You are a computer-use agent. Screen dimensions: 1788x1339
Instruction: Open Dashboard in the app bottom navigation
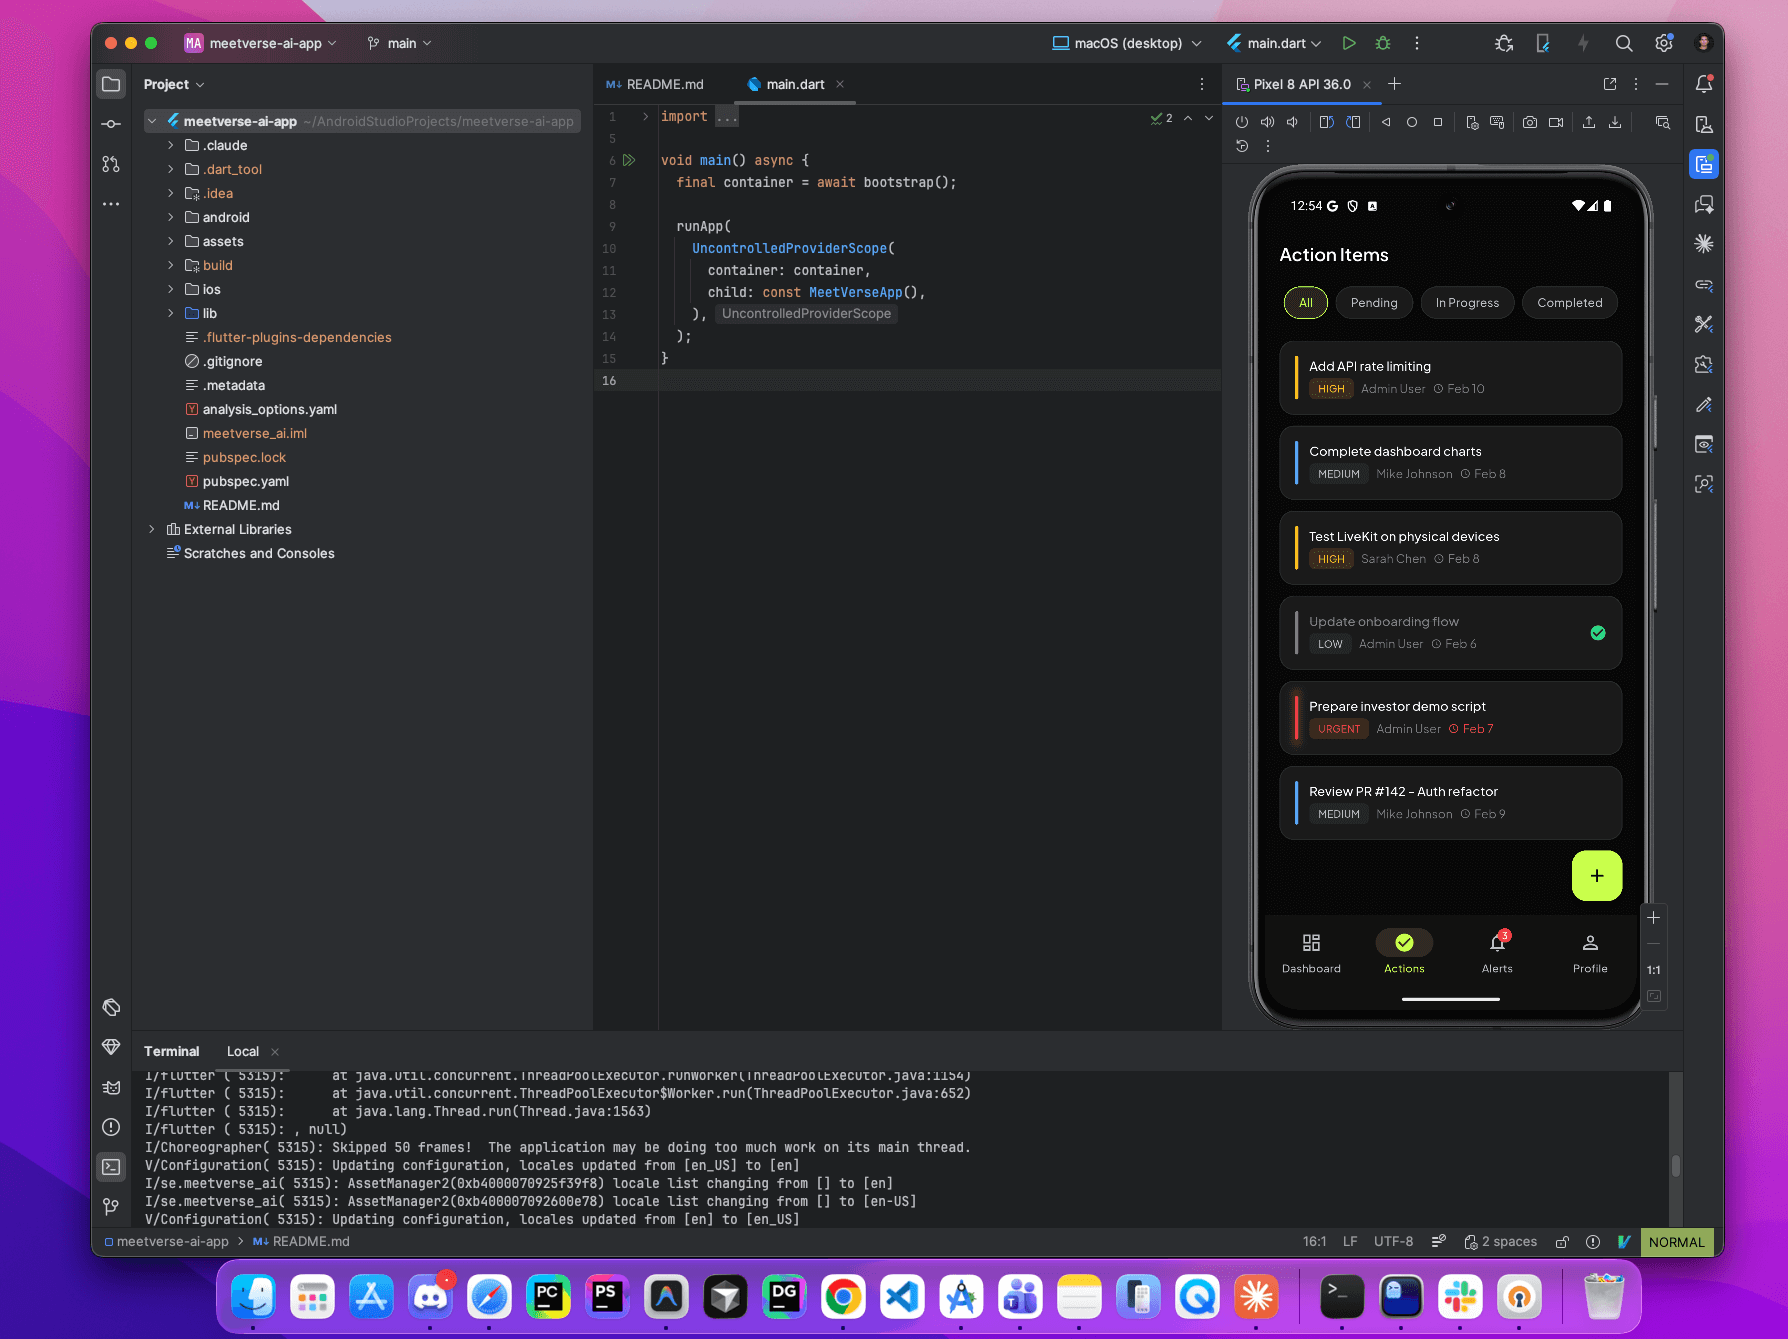point(1311,950)
